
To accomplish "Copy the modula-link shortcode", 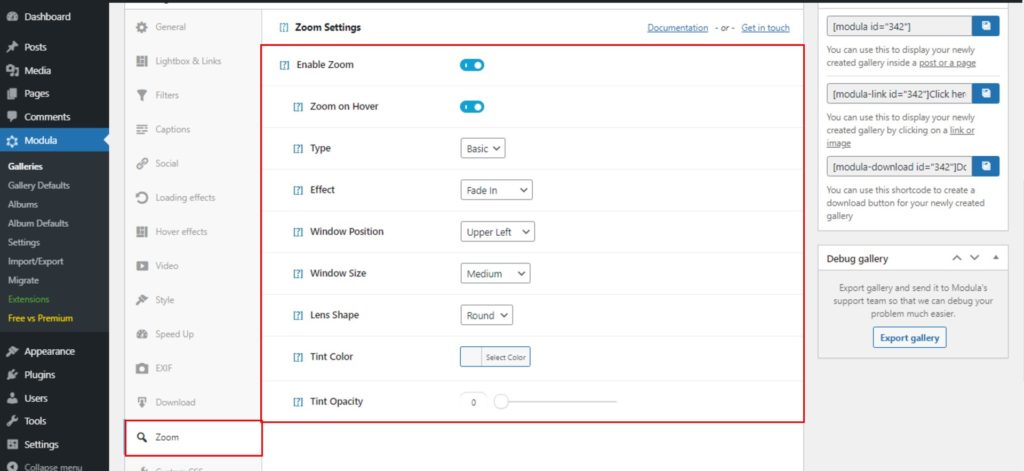I will coord(986,93).
